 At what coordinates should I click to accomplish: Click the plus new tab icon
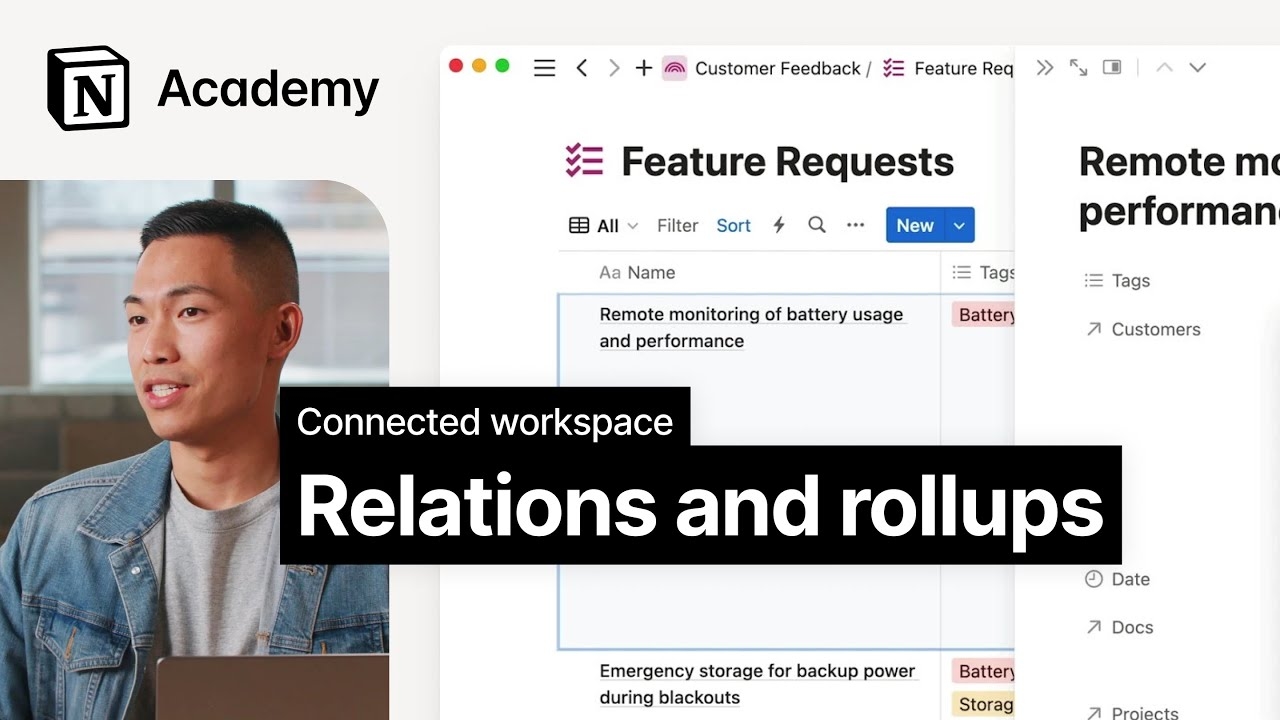pyautogui.click(x=644, y=68)
